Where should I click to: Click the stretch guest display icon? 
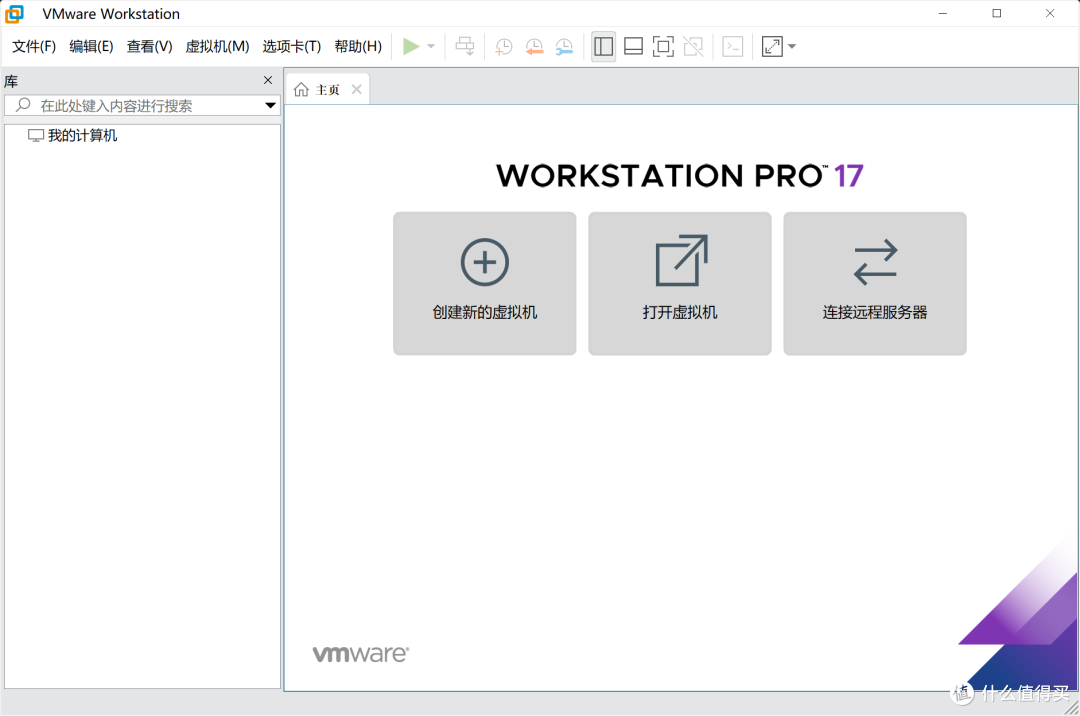click(x=772, y=46)
